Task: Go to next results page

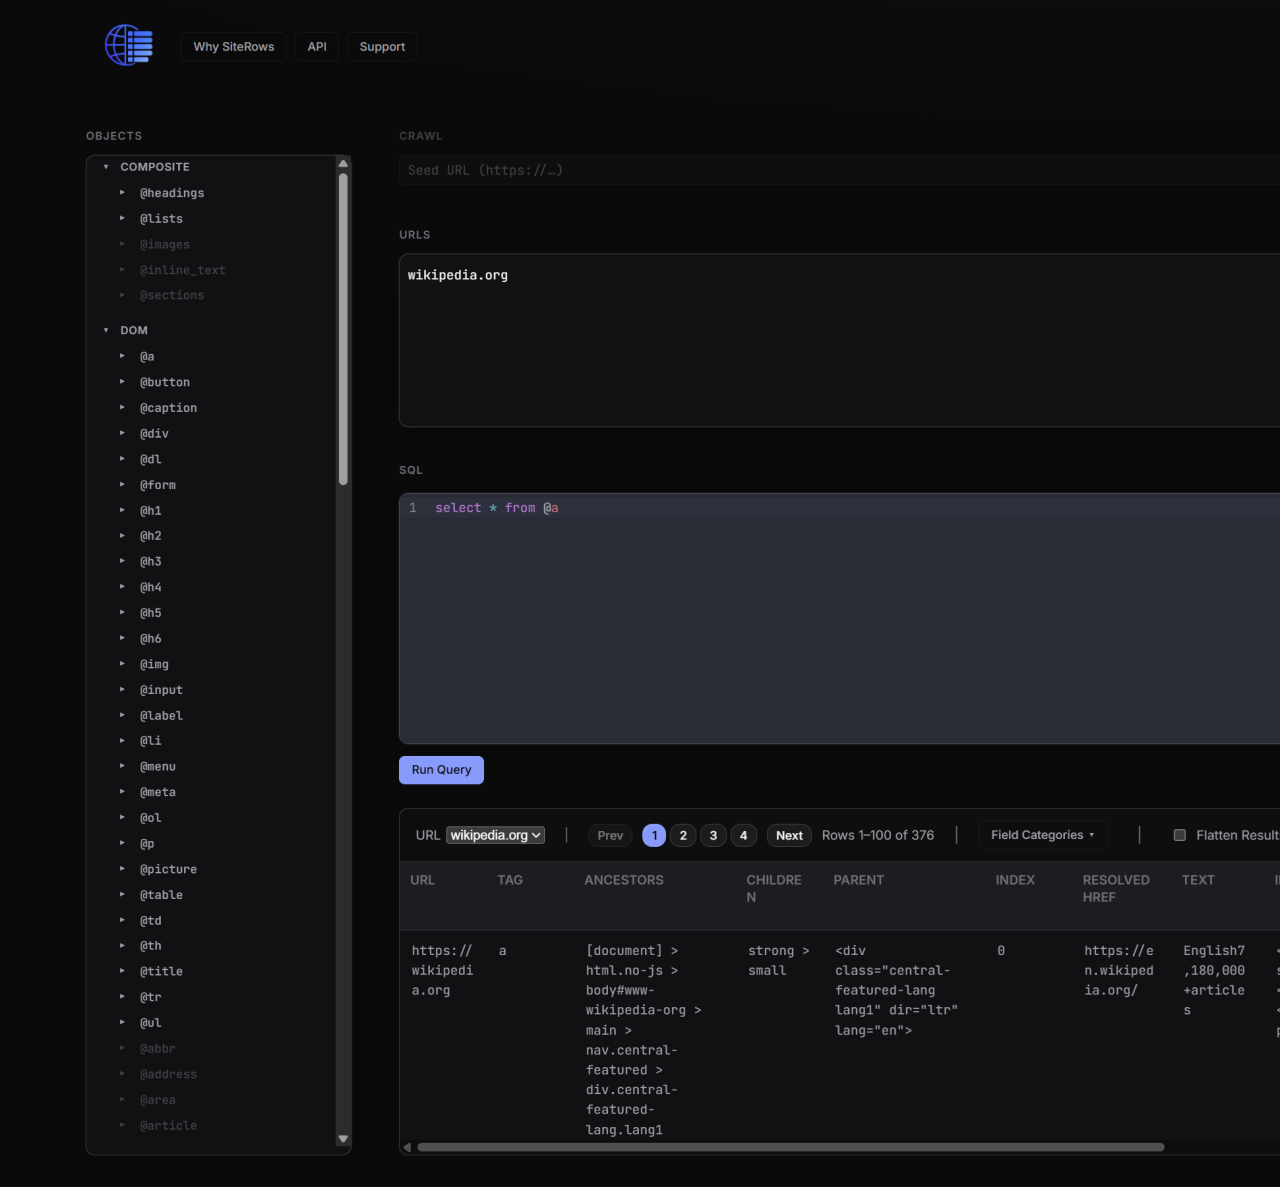Action: tap(789, 835)
